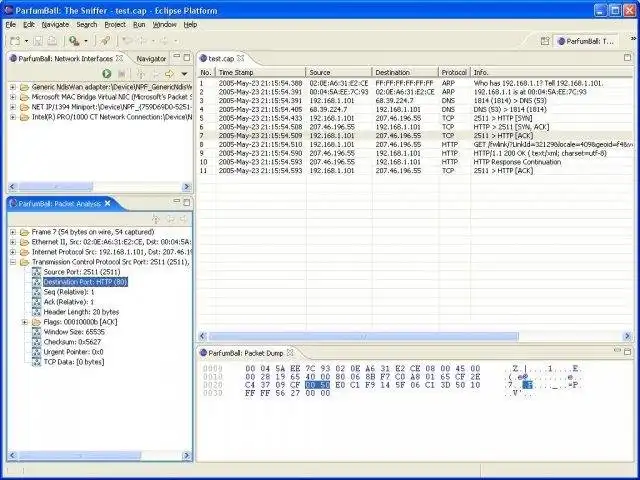Open the Run menu

pyautogui.click(x=139, y=24)
